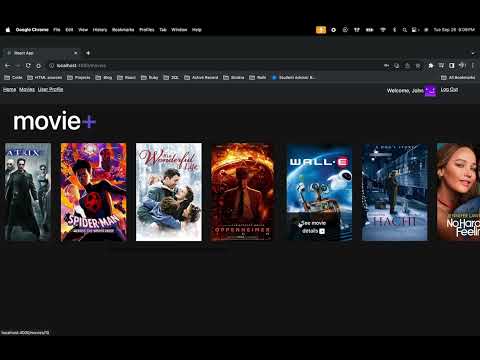Click the purple user avatar icon
Screen dimensions: 480x360
point(430,90)
